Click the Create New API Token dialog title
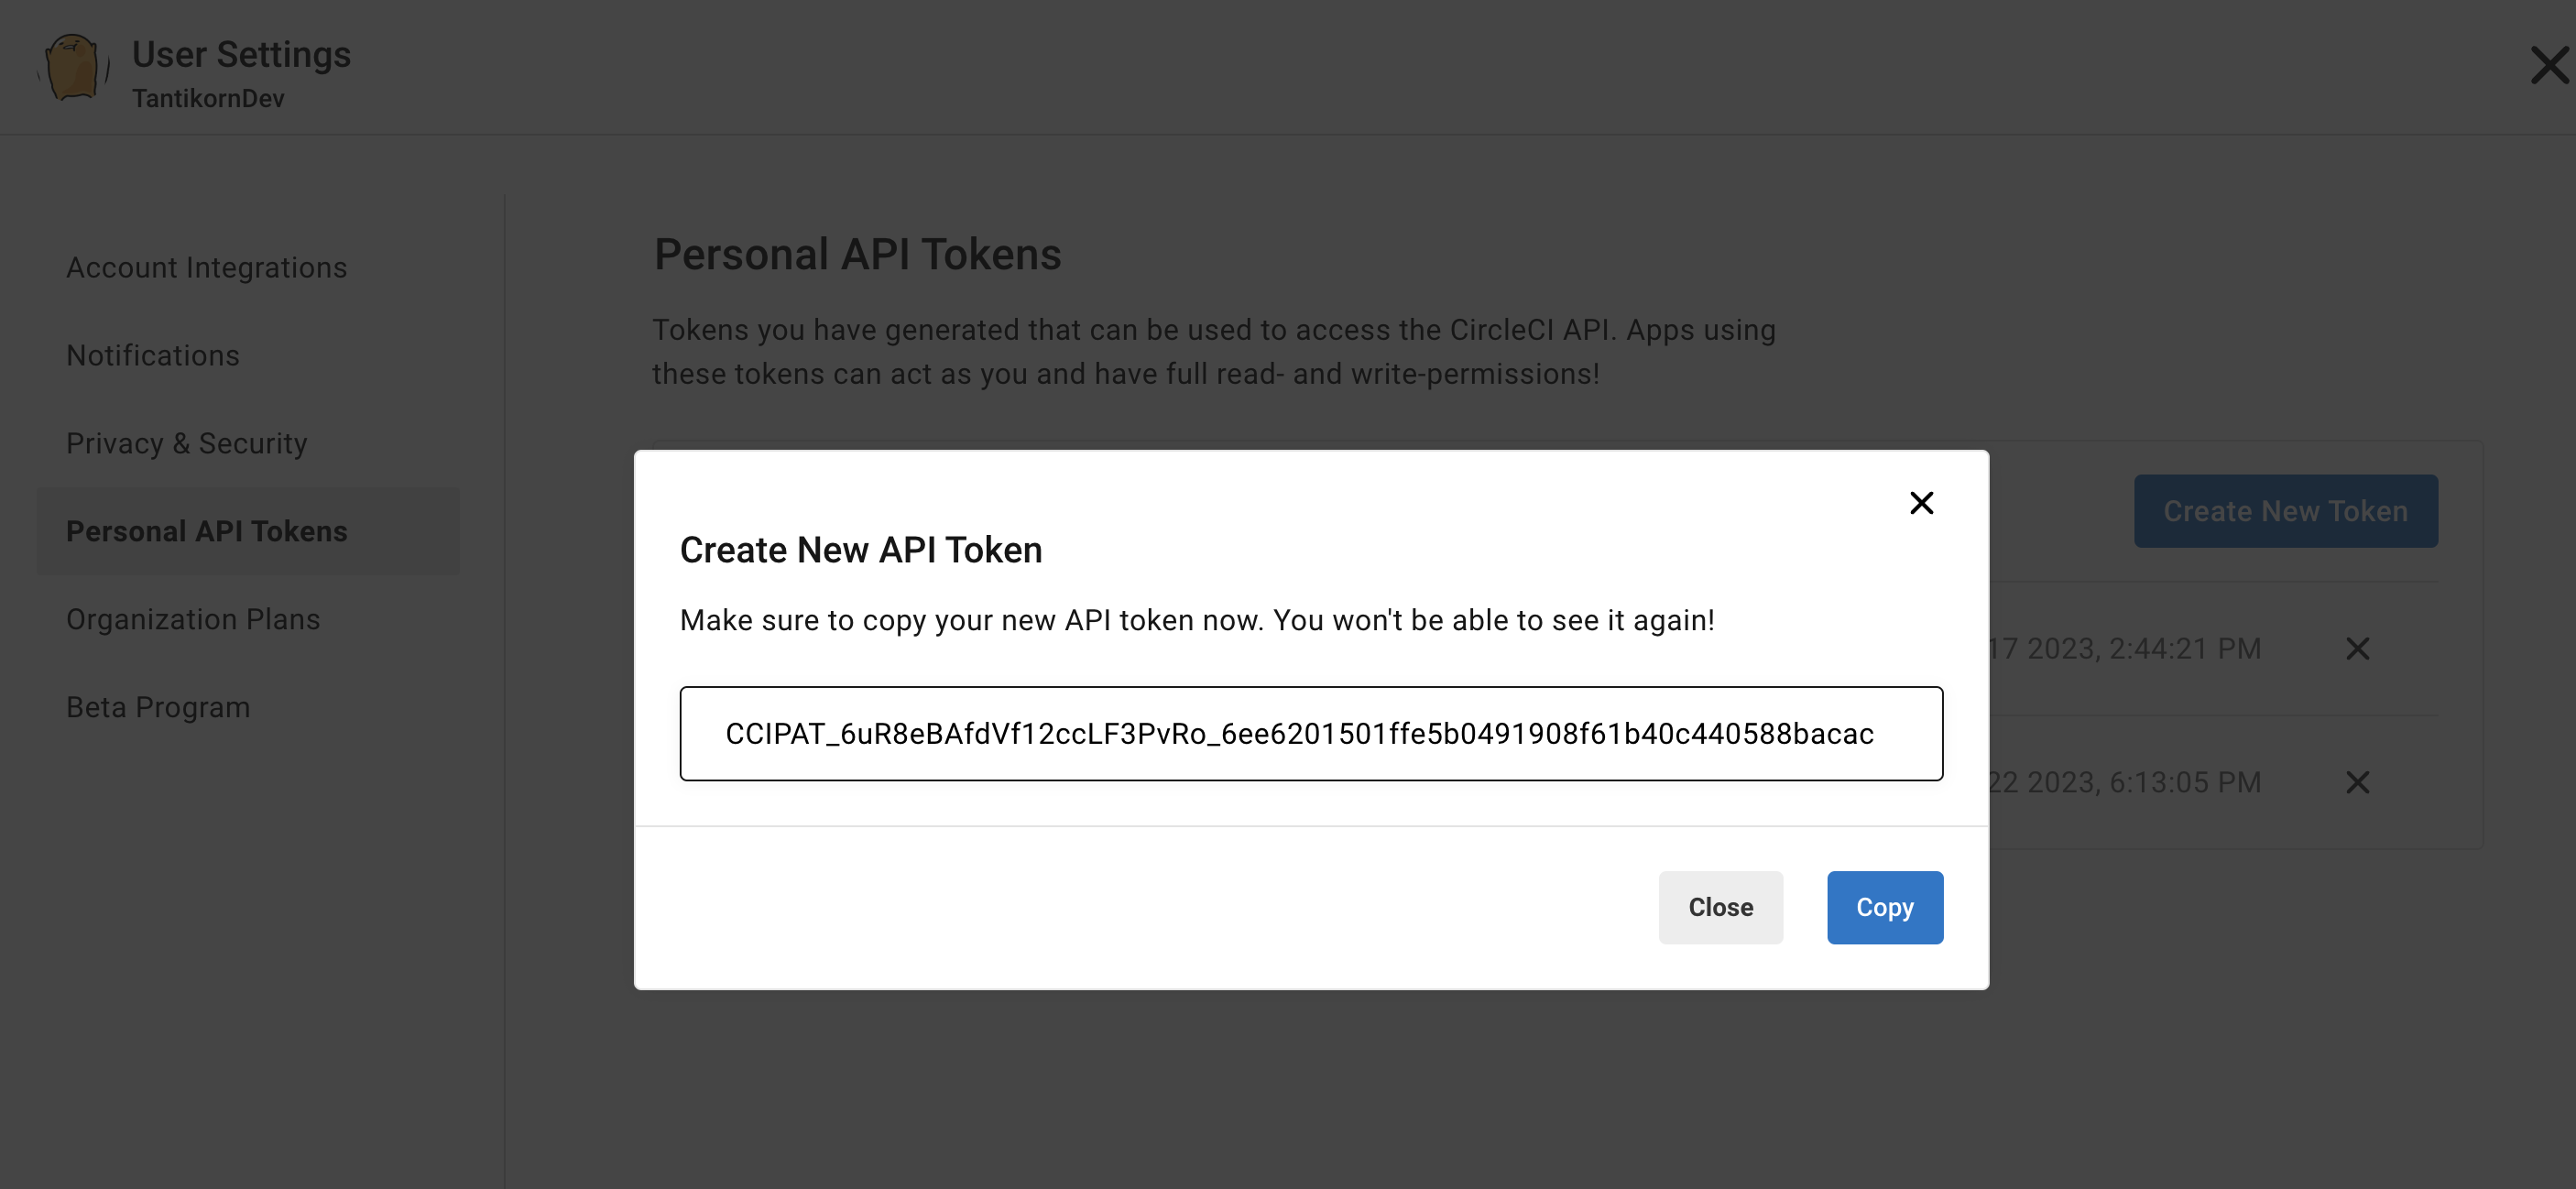This screenshot has width=2576, height=1189. [x=860, y=550]
